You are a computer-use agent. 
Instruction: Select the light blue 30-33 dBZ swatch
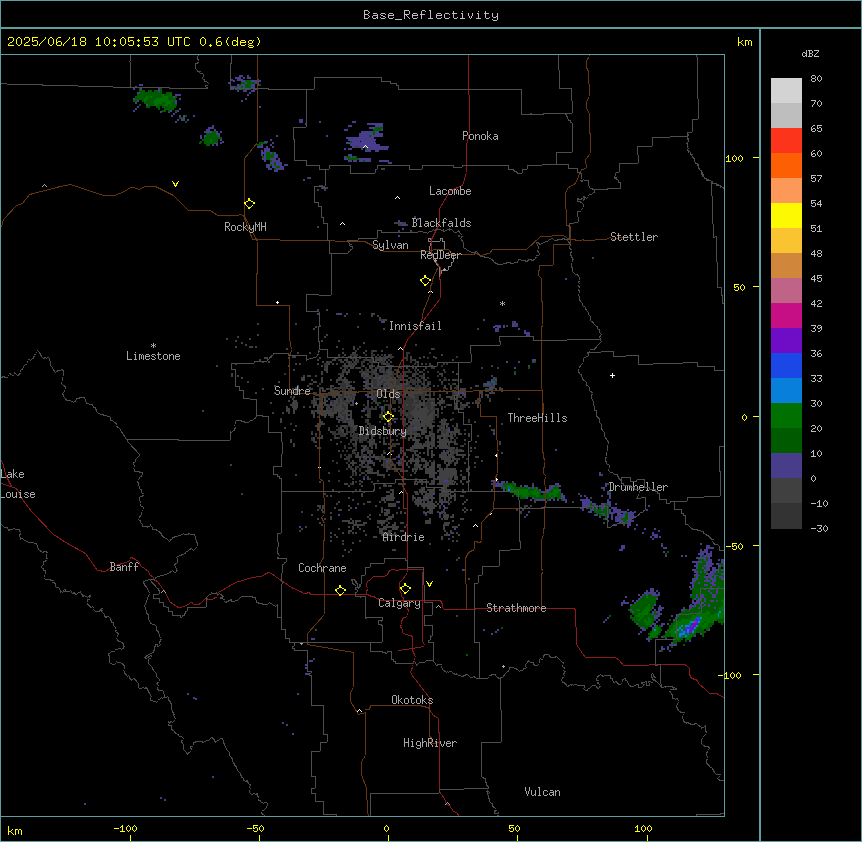(x=786, y=390)
